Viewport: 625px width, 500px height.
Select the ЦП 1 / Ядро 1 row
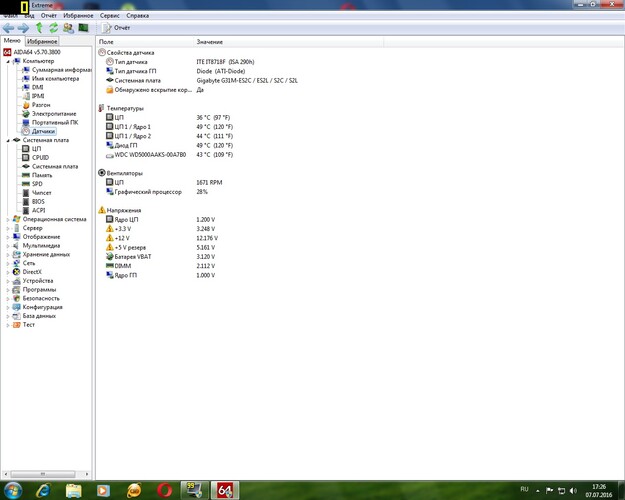point(169,127)
